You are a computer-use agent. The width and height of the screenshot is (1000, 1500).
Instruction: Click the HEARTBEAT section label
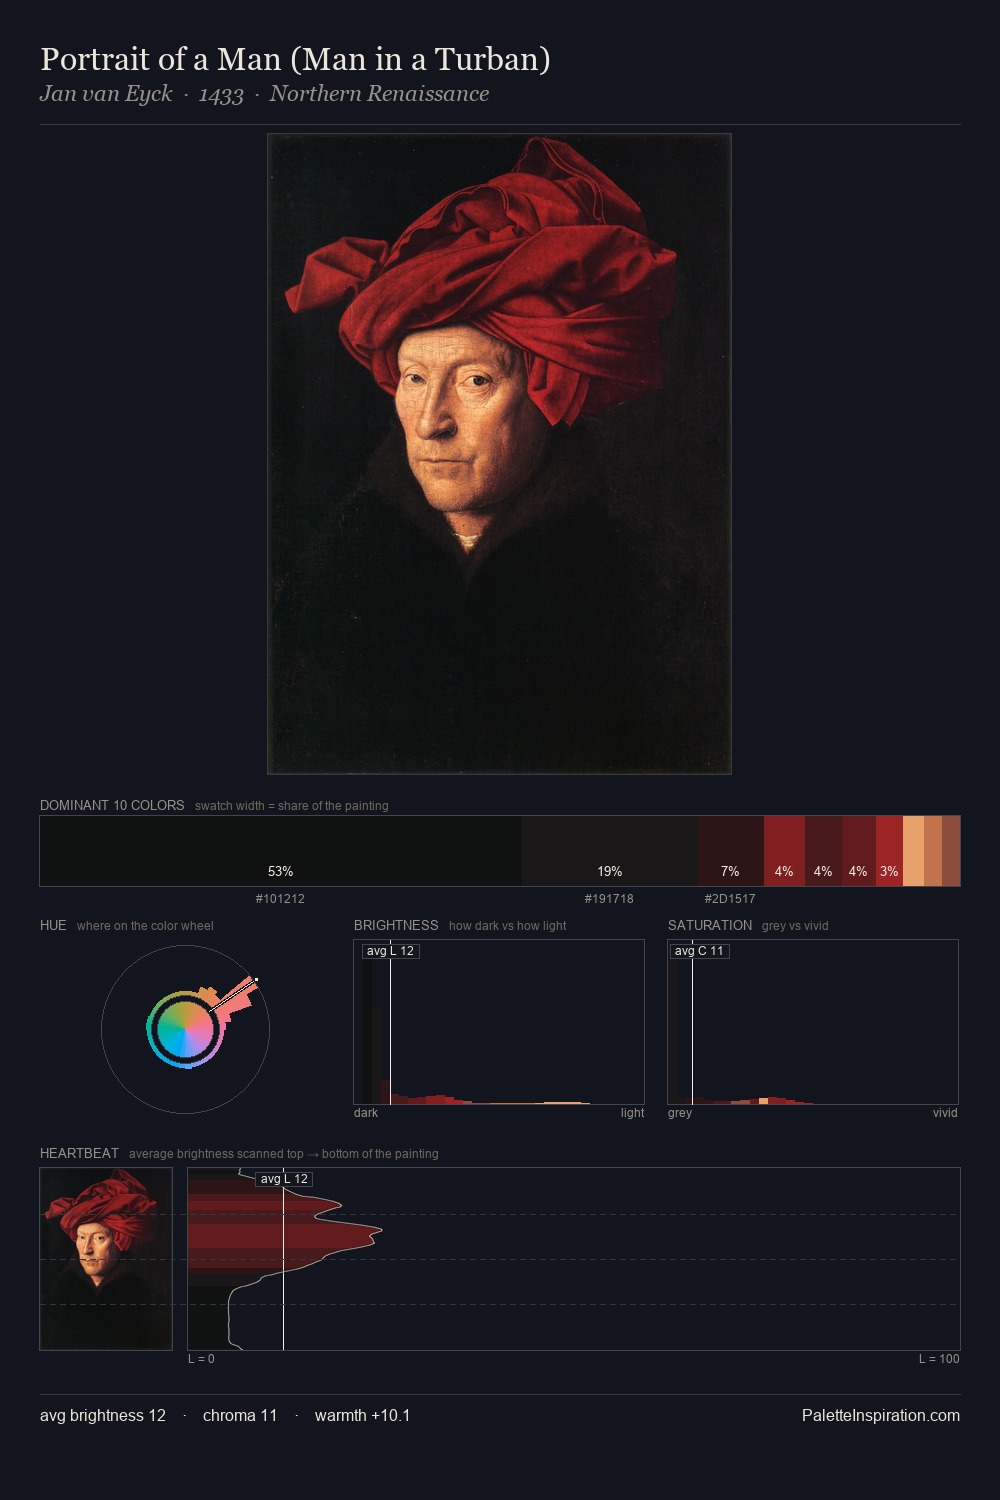(x=79, y=1153)
